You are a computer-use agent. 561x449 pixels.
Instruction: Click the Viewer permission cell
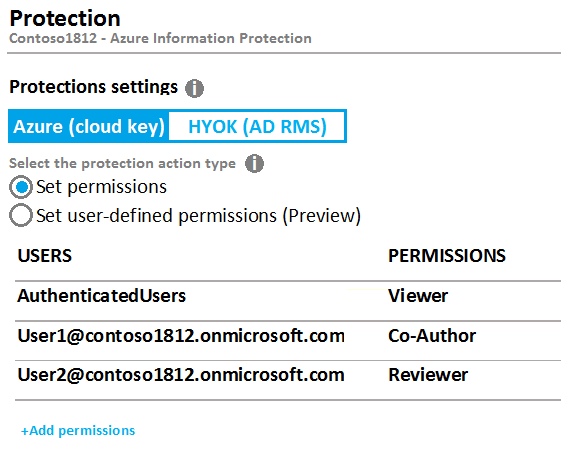click(418, 296)
